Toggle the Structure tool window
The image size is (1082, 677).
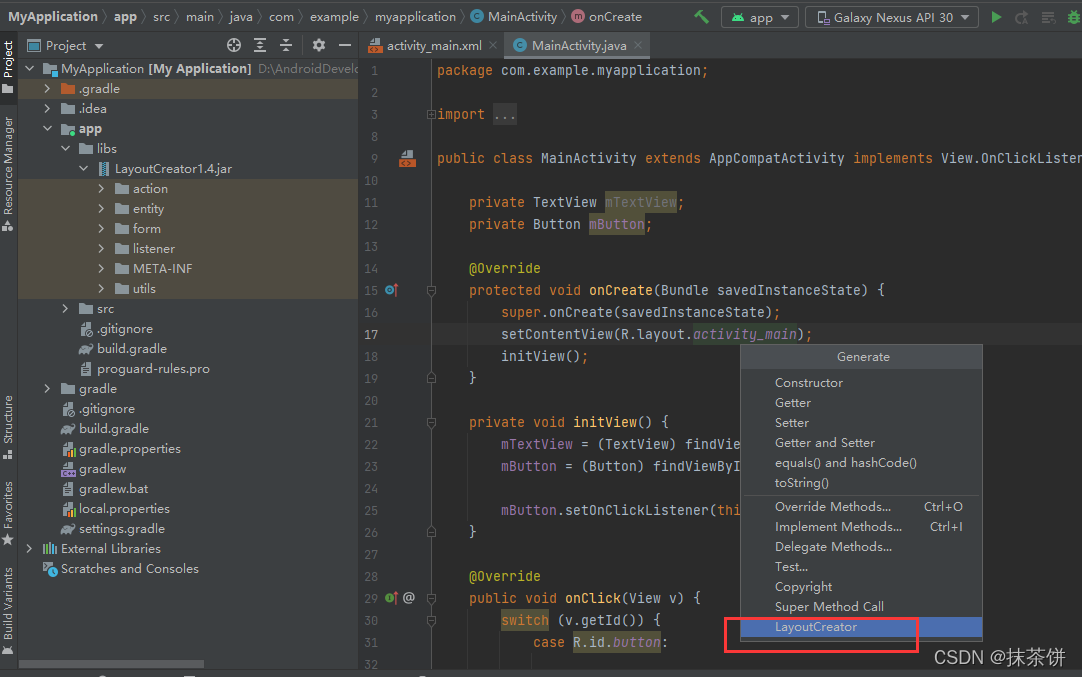tap(9, 420)
